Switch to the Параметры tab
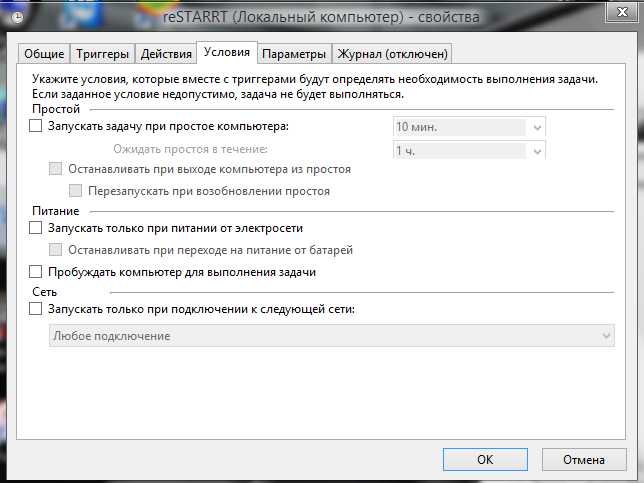Viewport: 644px width, 483px height. (x=294, y=53)
